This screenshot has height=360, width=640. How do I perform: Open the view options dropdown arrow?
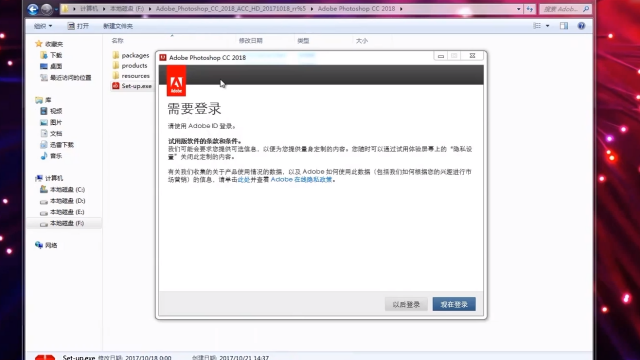[547, 26]
